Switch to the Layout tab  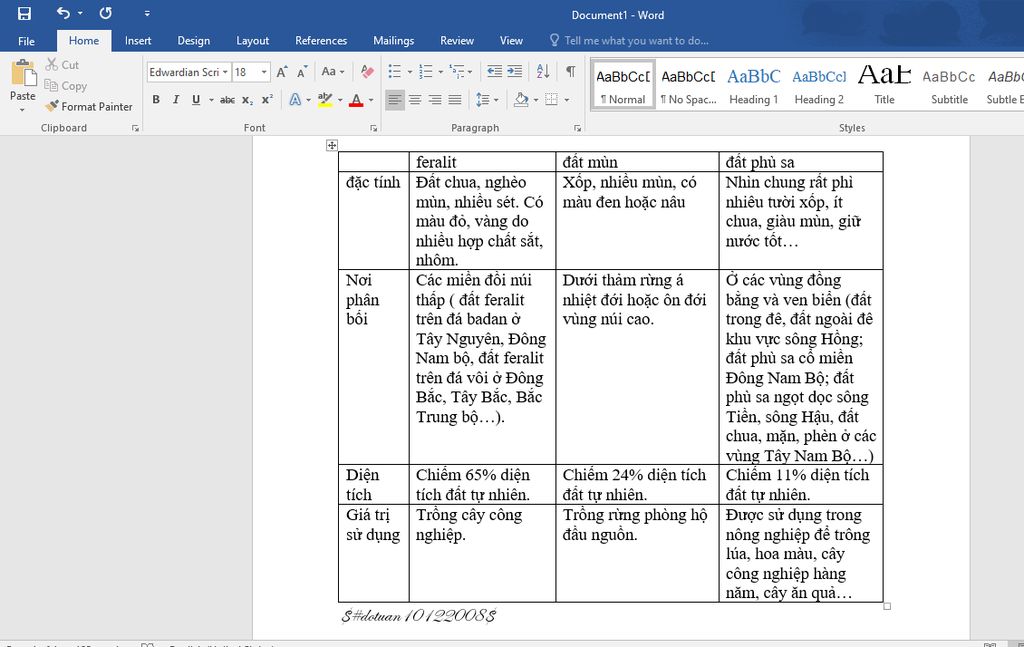pyautogui.click(x=252, y=40)
